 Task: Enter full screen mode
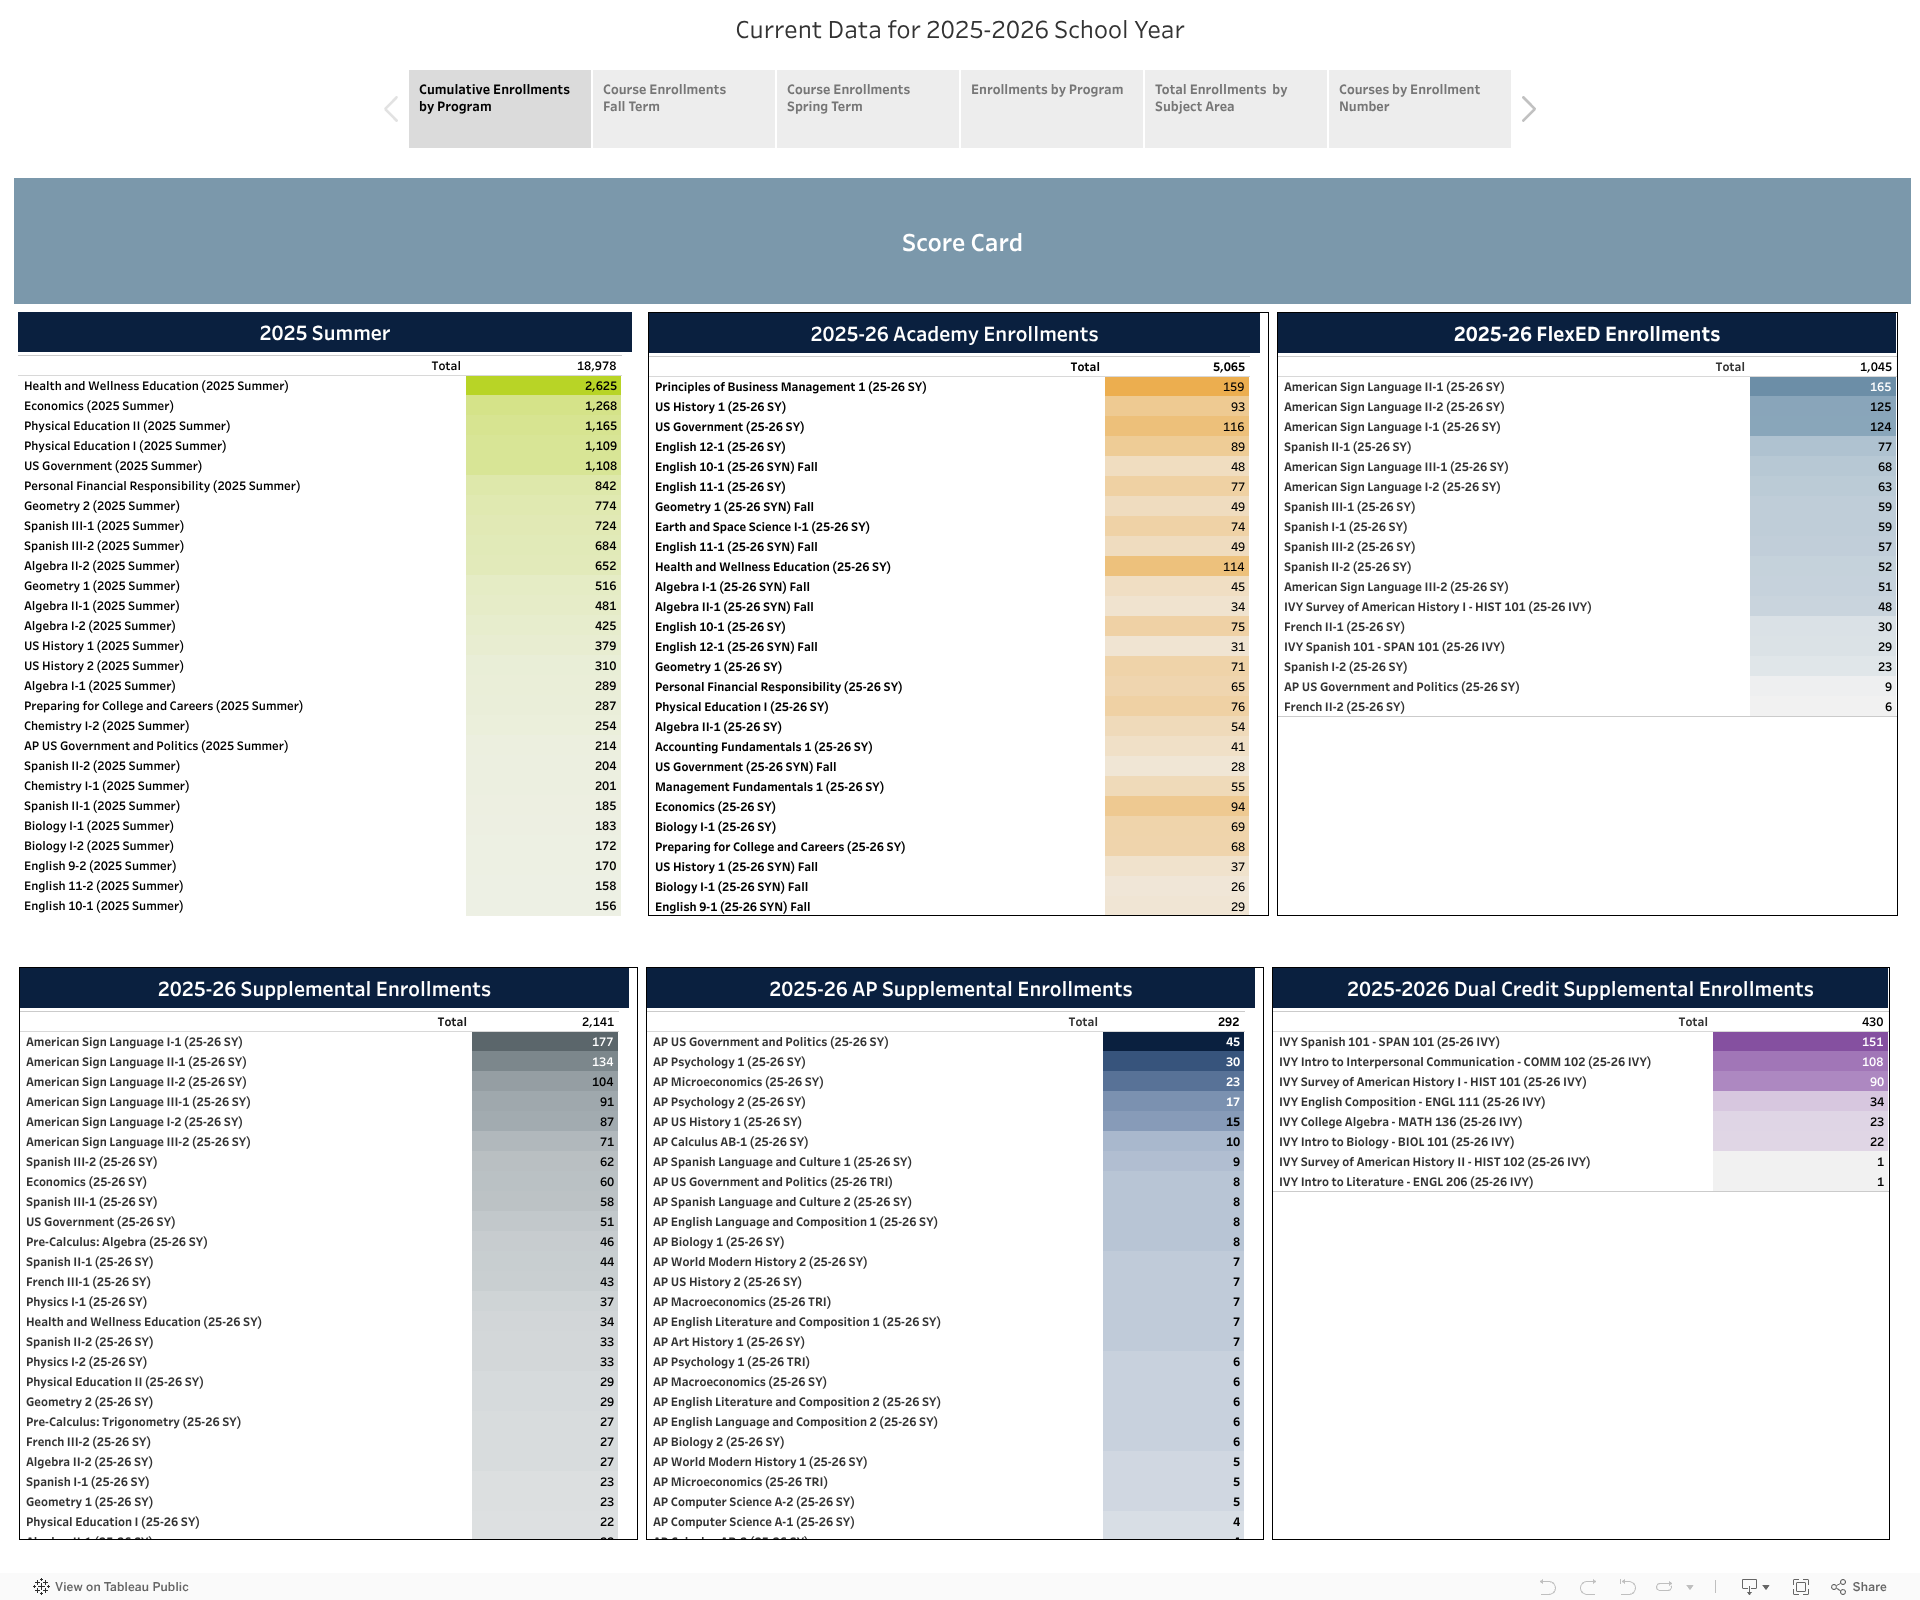(x=1801, y=1587)
